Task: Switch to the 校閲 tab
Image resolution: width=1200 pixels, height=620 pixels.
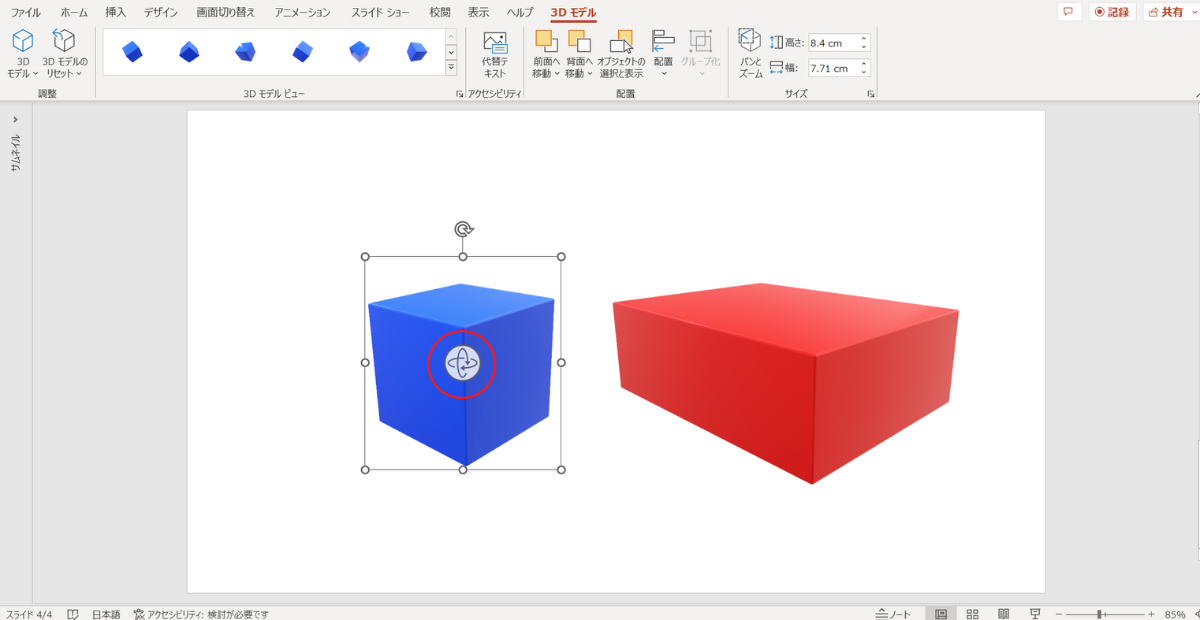Action: click(440, 13)
